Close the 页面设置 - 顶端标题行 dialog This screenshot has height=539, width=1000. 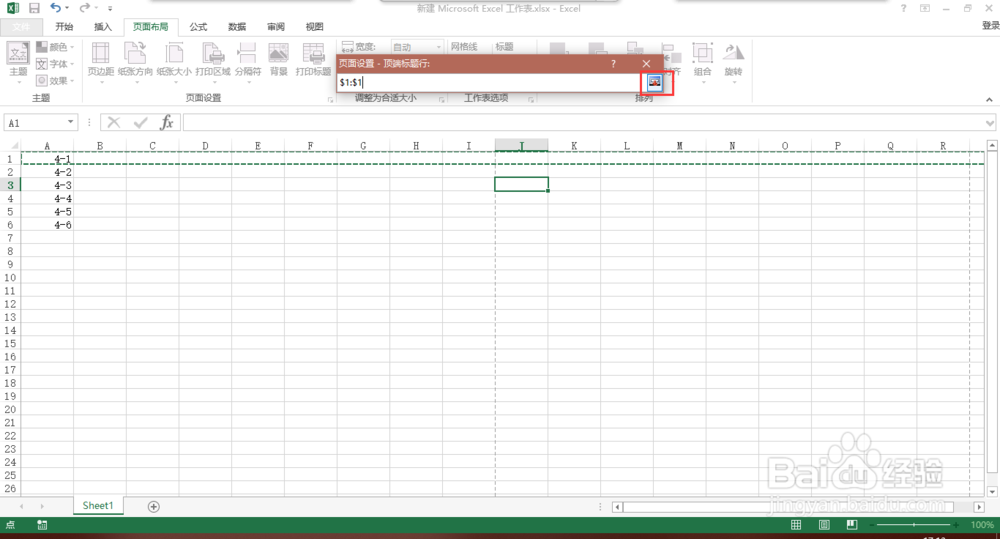click(x=646, y=64)
